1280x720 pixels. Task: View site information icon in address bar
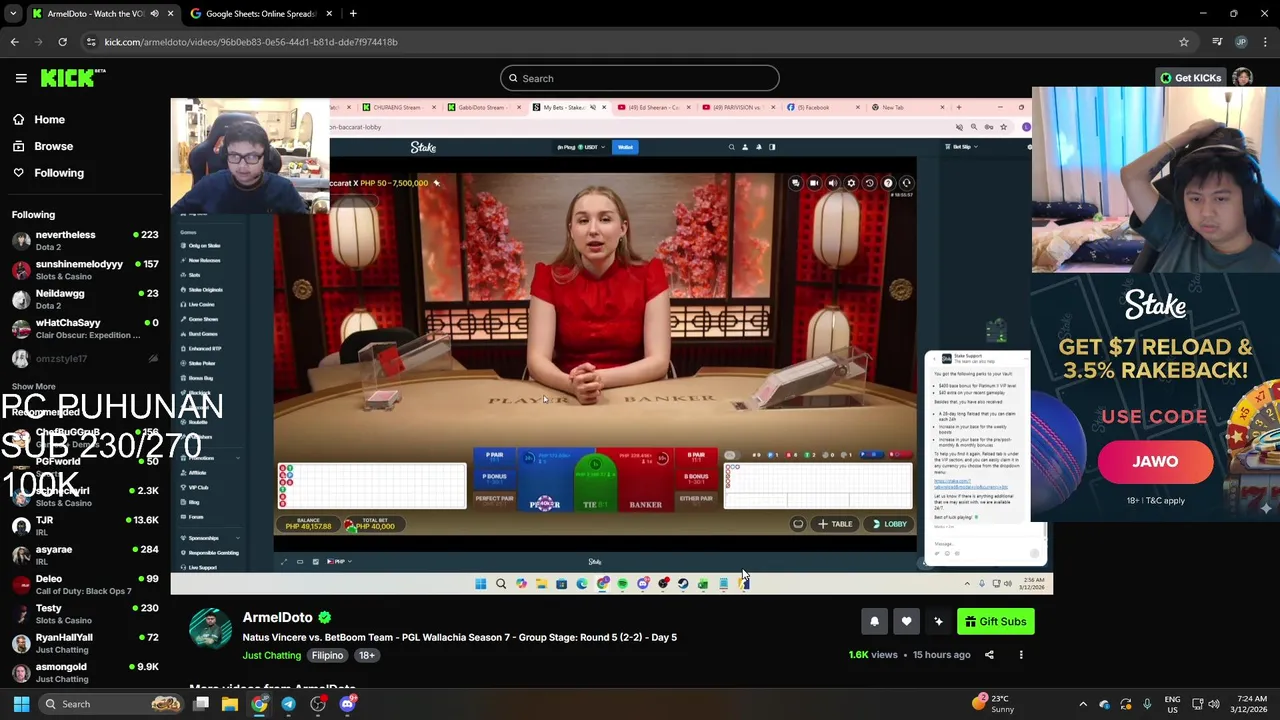[91, 42]
